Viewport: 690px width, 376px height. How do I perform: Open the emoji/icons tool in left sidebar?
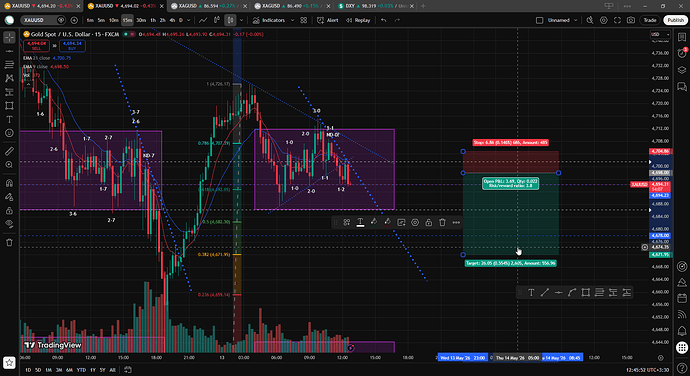(x=9, y=133)
